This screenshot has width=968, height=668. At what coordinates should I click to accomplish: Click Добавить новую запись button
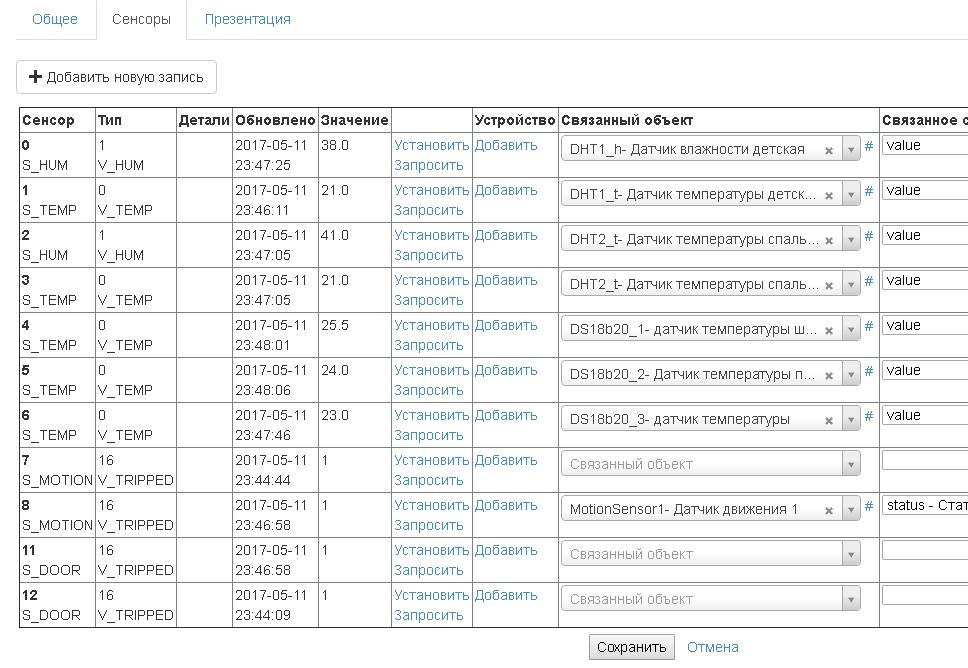pos(116,77)
